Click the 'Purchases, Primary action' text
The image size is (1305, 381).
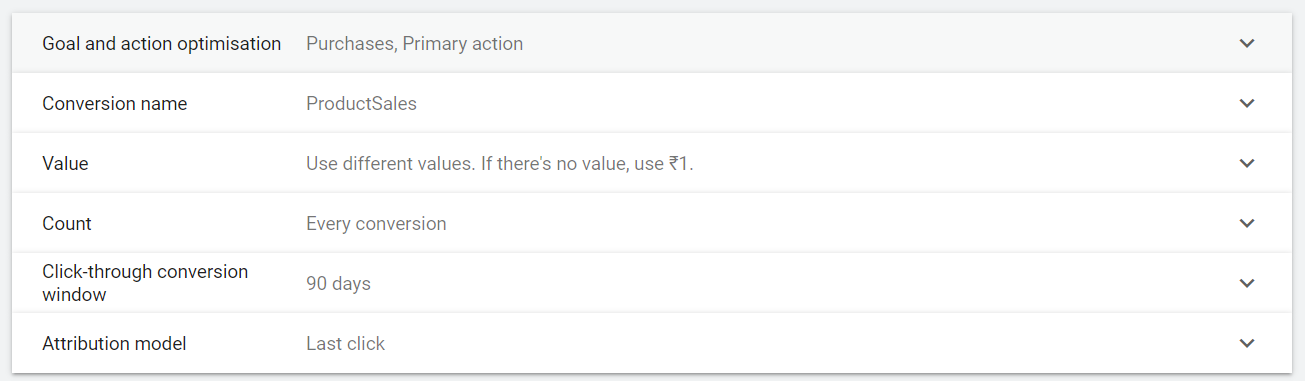(414, 44)
